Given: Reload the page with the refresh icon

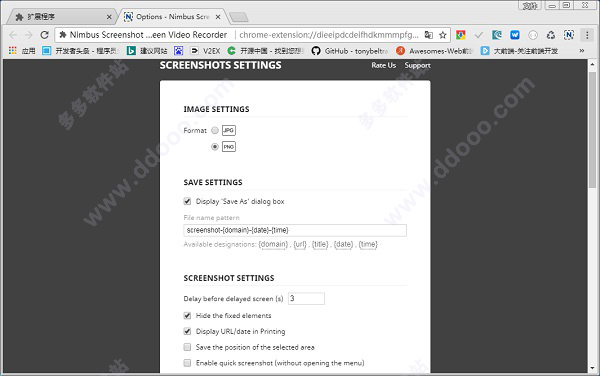Looking at the screenshot, I should coord(44,35).
